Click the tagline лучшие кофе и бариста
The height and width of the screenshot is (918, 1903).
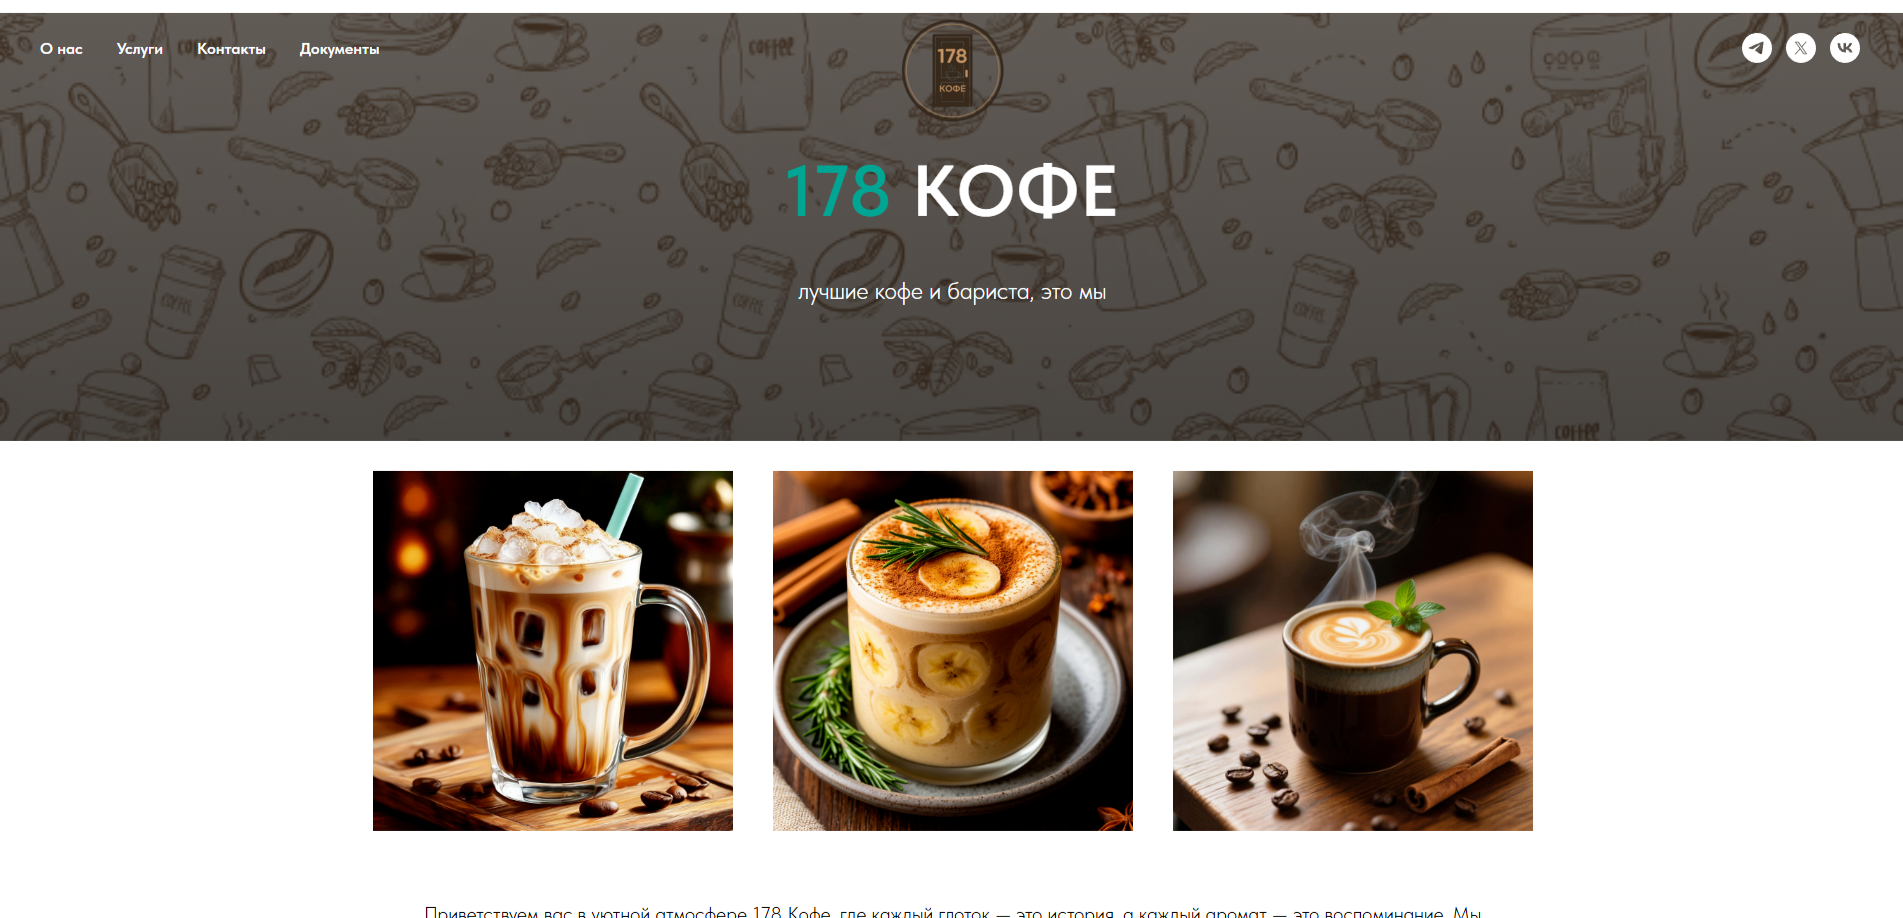pyautogui.click(x=952, y=292)
